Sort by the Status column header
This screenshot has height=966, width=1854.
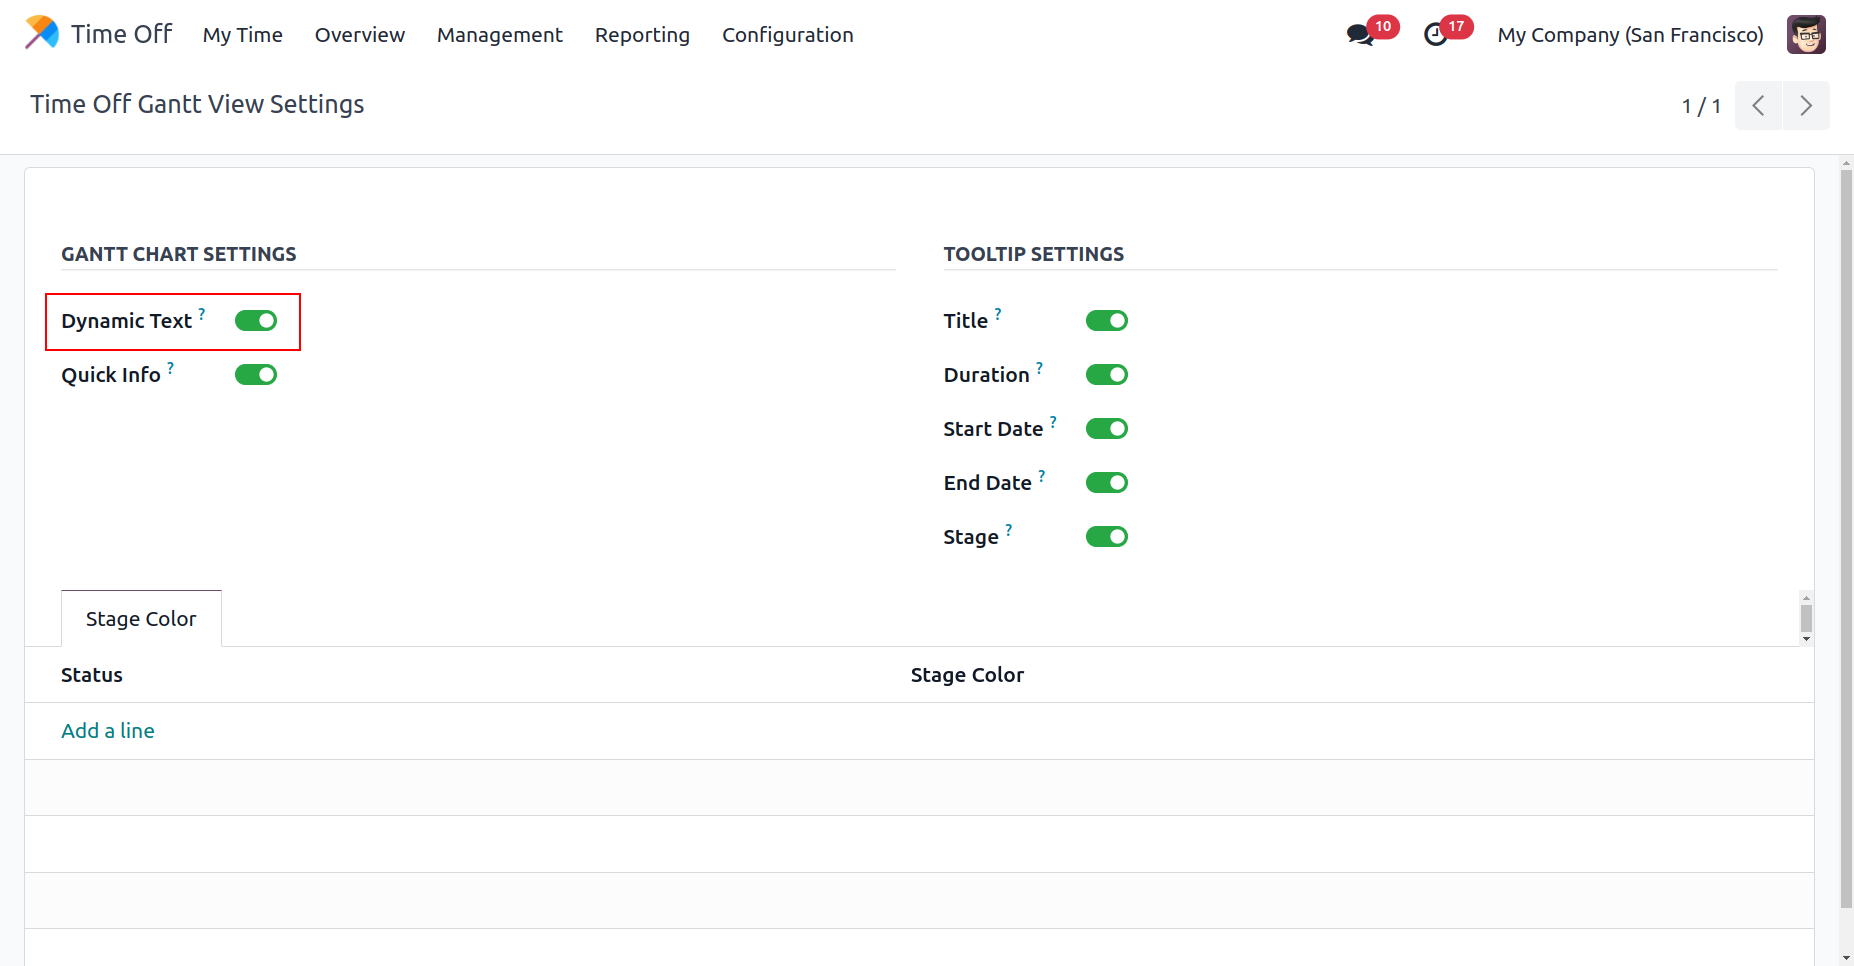click(92, 675)
